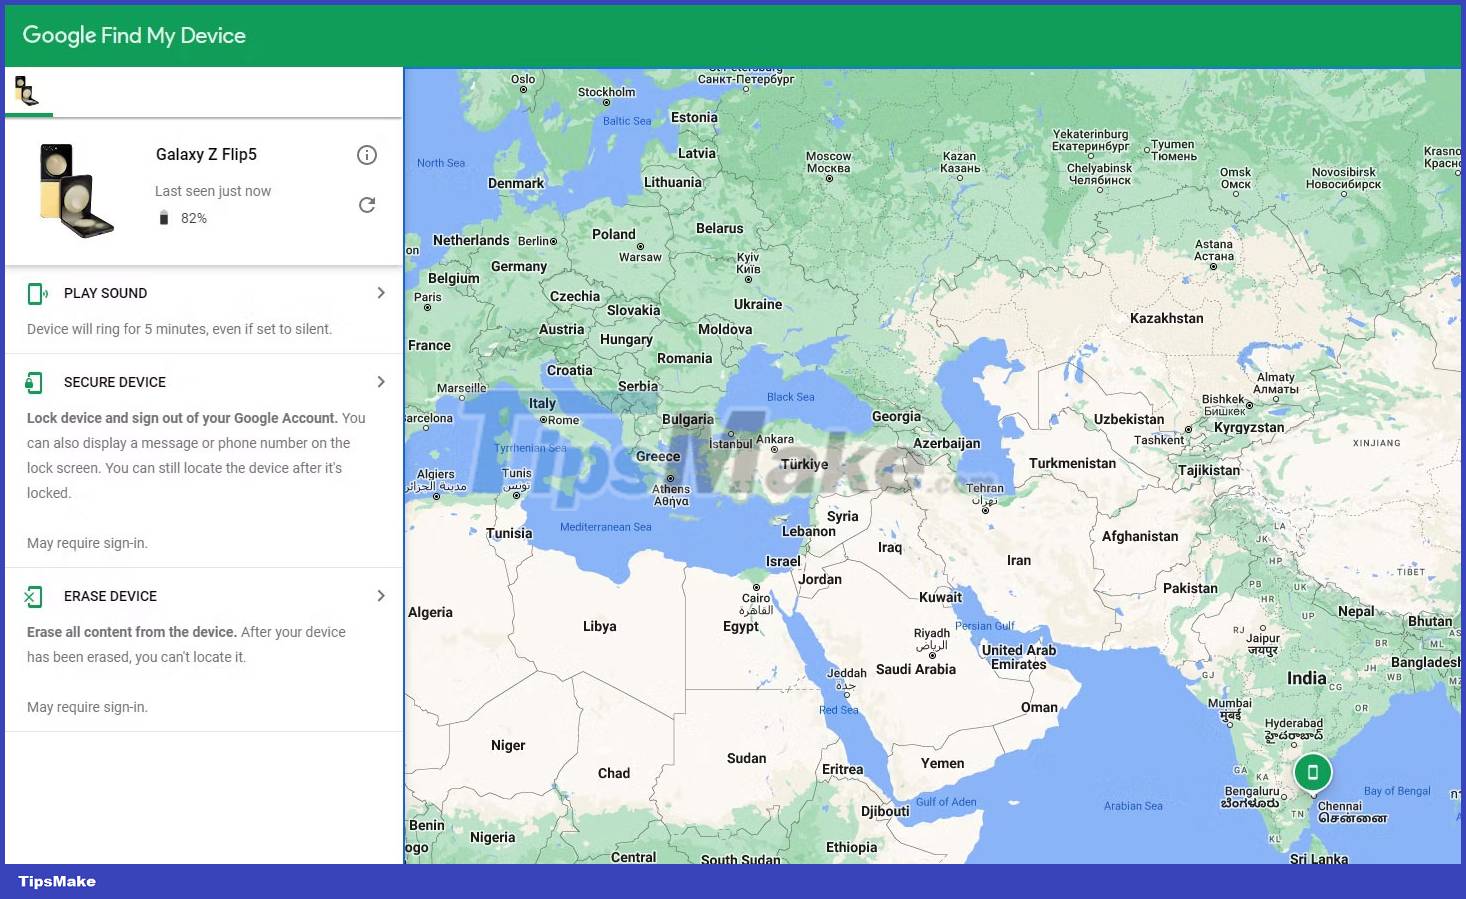Click the Sudan label on map
This screenshot has height=899, width=1466.
coord(747,758)
